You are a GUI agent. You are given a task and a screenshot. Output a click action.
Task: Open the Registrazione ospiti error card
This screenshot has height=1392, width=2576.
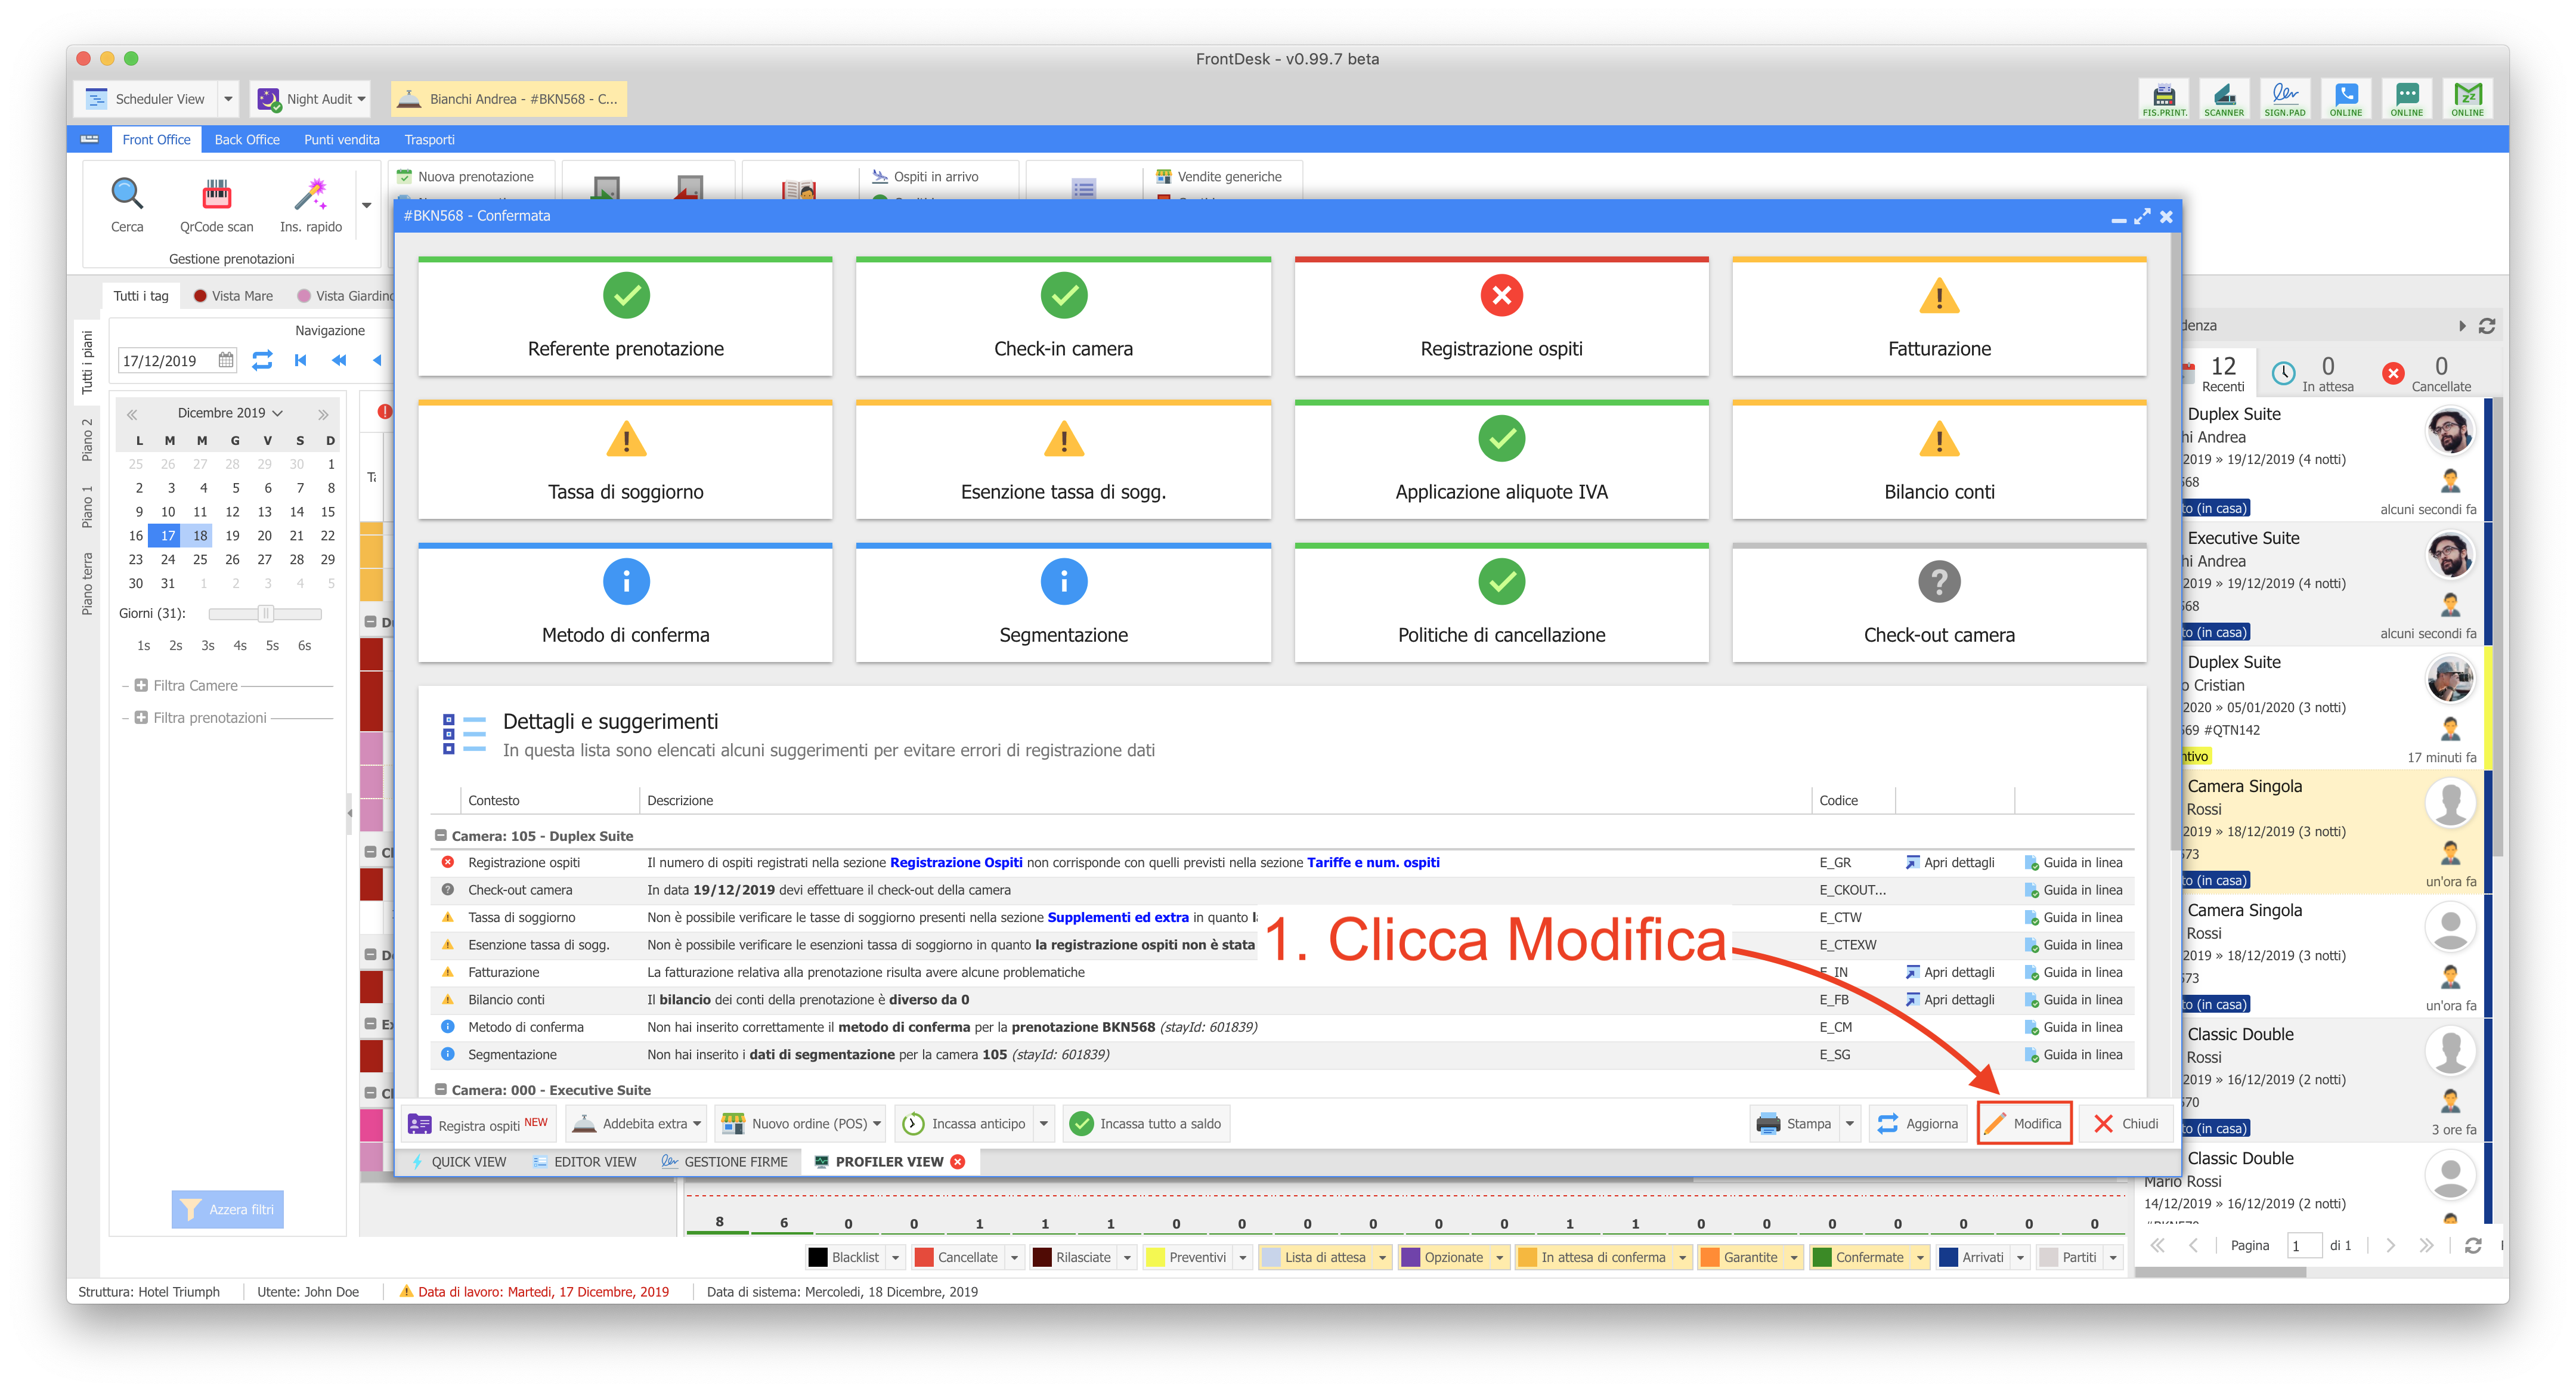(1501, 316)
